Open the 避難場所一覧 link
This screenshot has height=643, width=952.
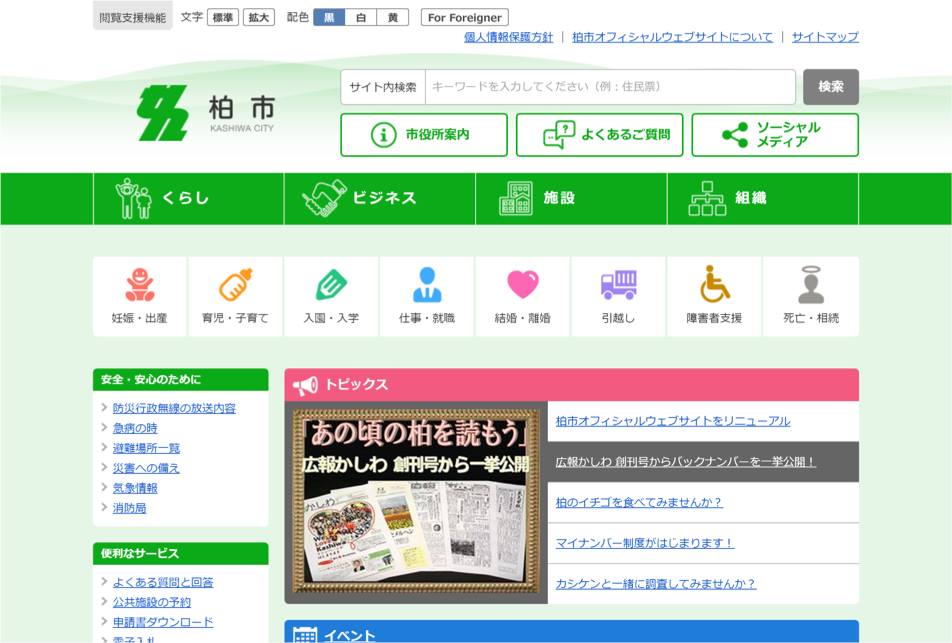pyautogui.click(x=146, y=448)
